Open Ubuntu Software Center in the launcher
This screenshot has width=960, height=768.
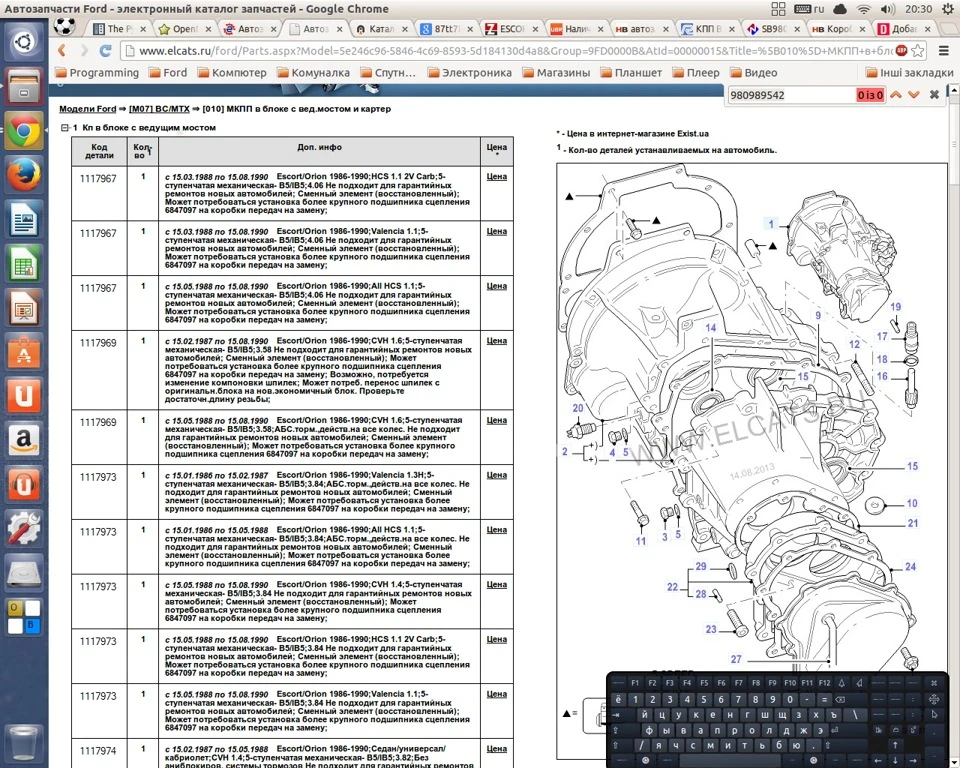(24, 352)
